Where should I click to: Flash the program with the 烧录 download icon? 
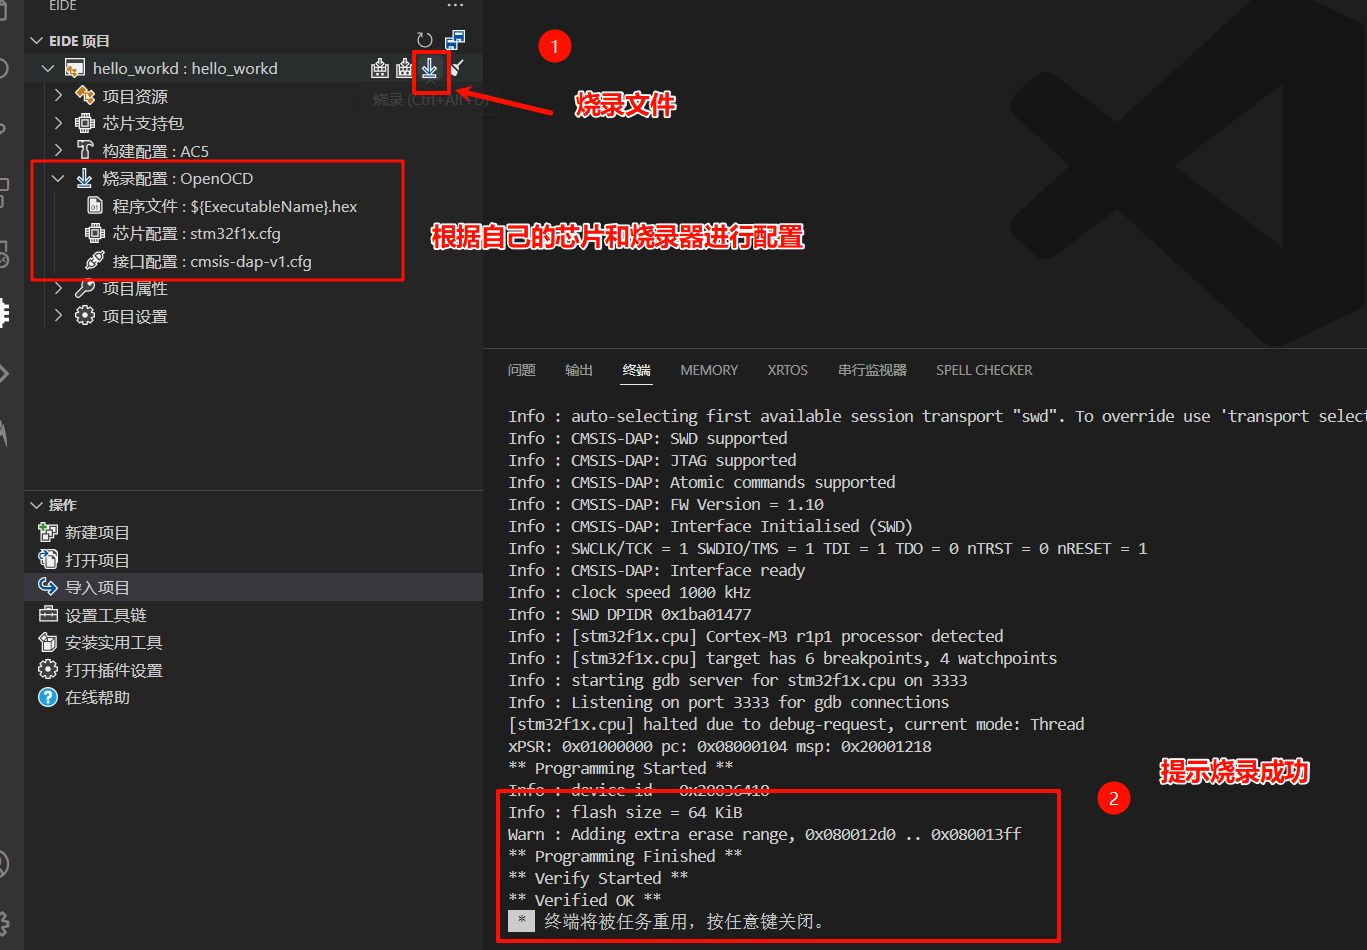(429, 68)
